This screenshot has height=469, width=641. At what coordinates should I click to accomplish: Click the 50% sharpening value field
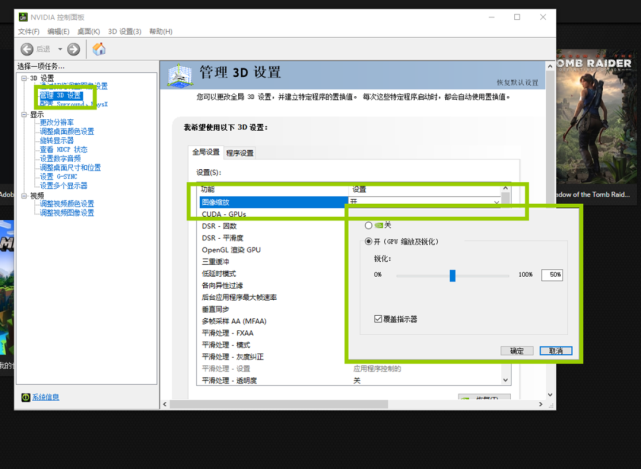click(x=552, y=275)
